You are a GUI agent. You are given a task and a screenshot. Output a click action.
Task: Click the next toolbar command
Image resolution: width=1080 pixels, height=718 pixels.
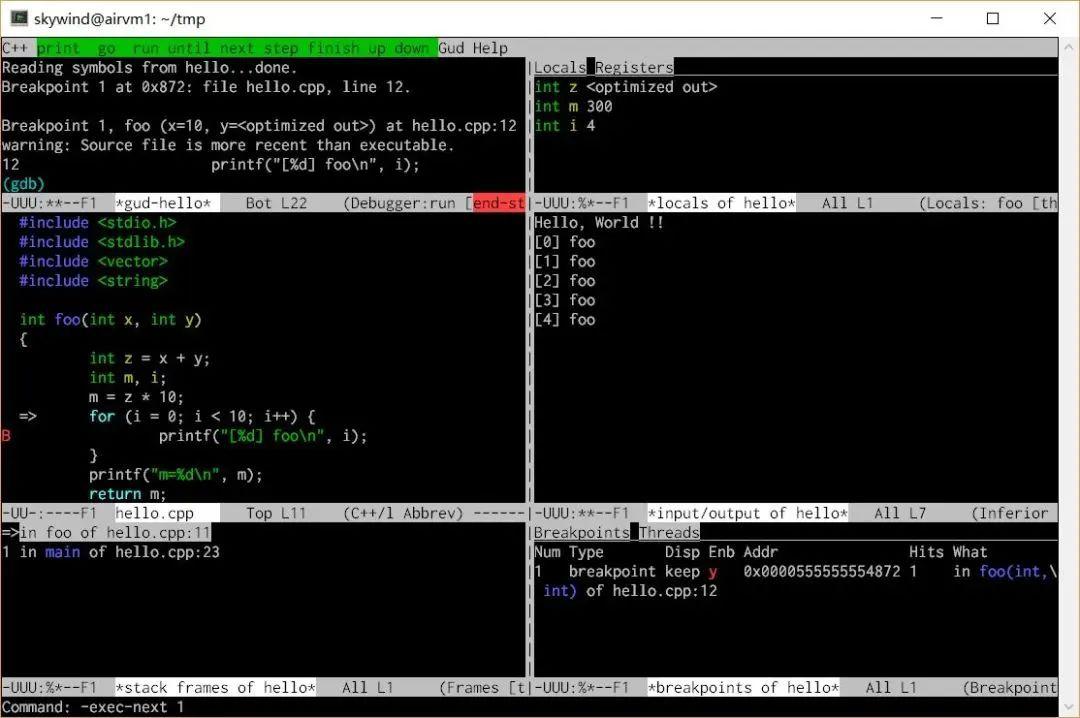pos(237,48)
